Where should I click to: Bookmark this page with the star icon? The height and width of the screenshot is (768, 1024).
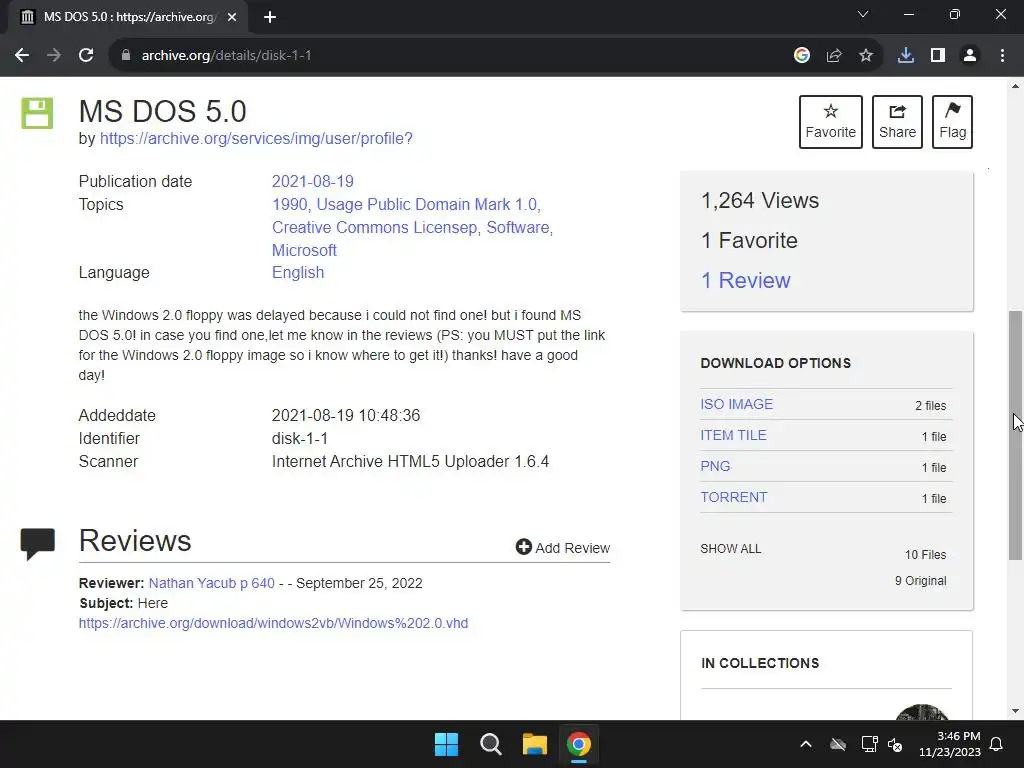coord(866,56)
